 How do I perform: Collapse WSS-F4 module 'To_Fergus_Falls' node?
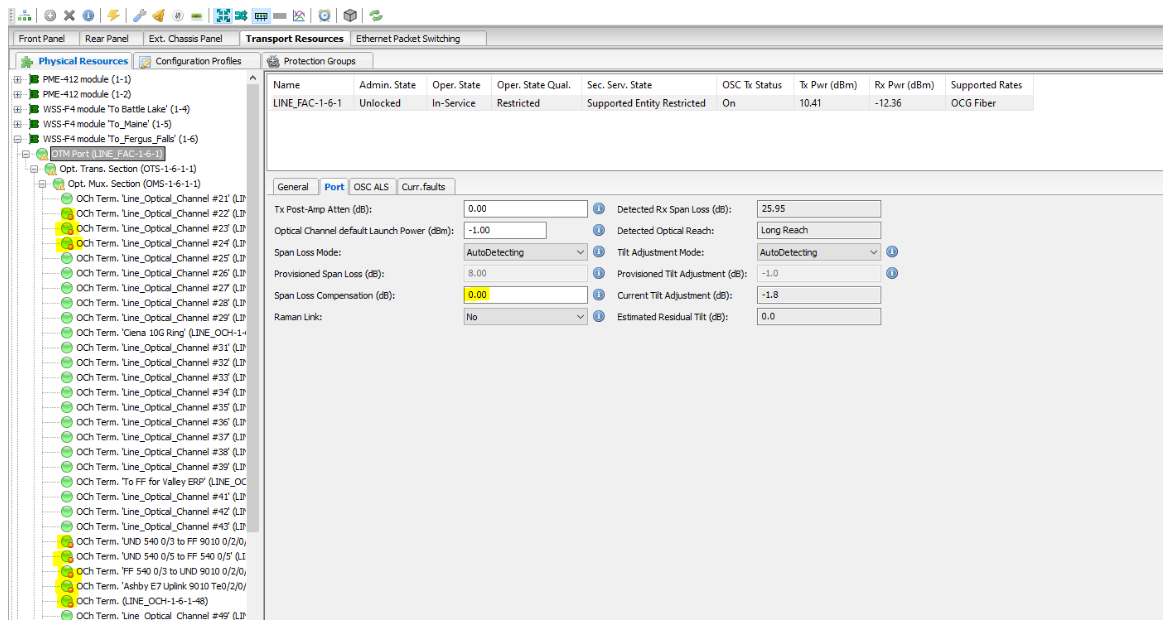pos(17,139)
